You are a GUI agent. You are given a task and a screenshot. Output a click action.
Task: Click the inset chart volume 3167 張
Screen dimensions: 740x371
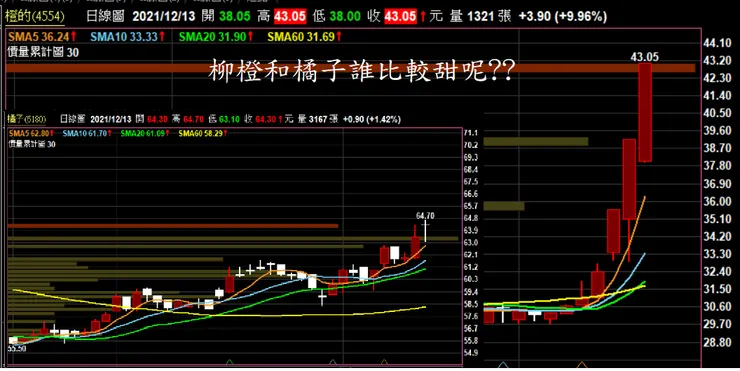point(323,119)
